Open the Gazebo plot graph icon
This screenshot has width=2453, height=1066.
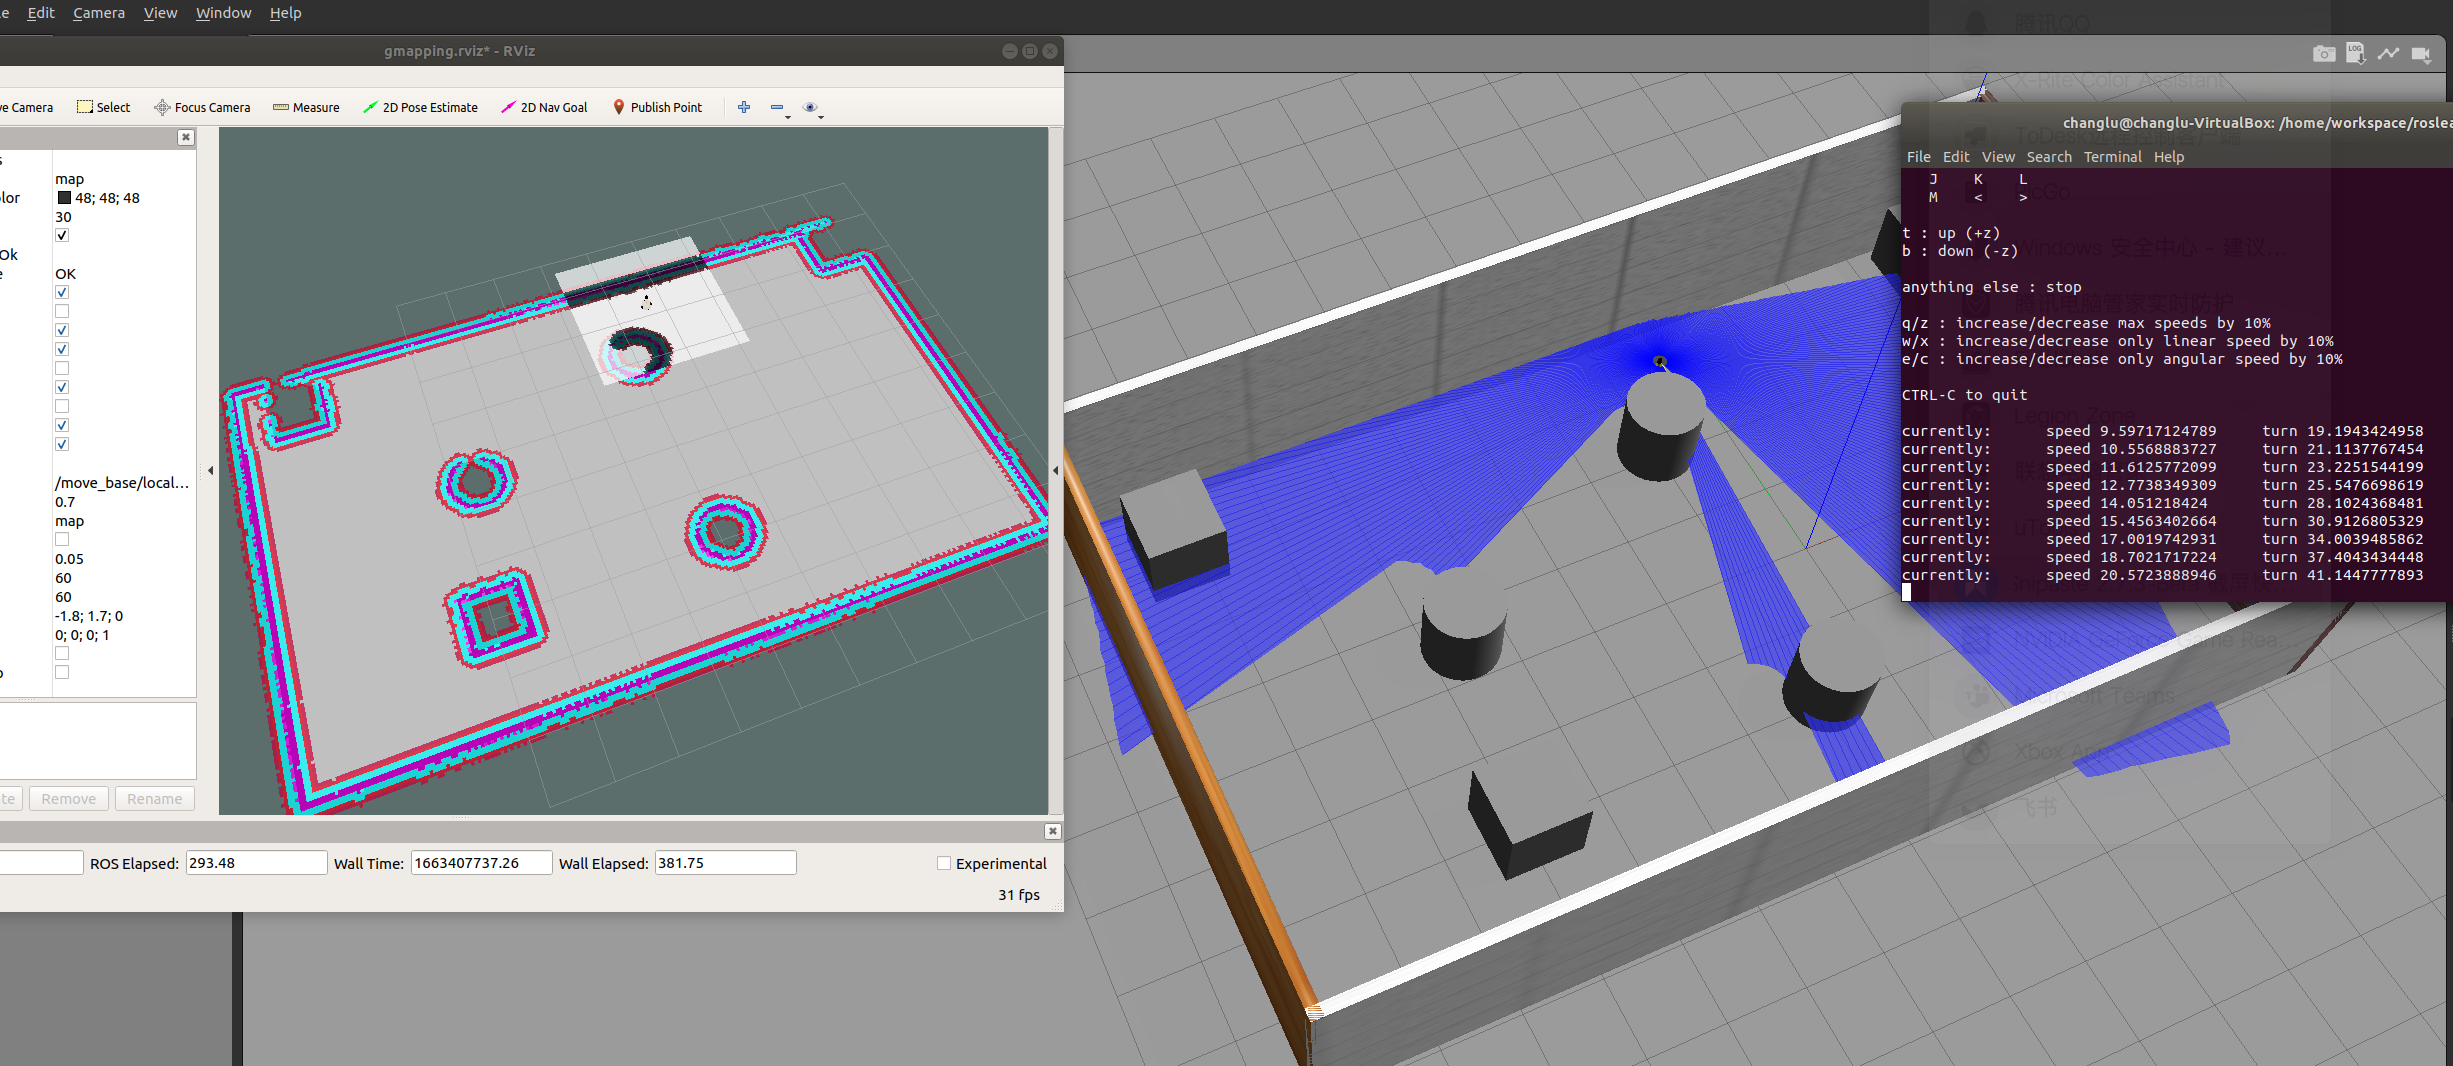[x=2388, y=54]
